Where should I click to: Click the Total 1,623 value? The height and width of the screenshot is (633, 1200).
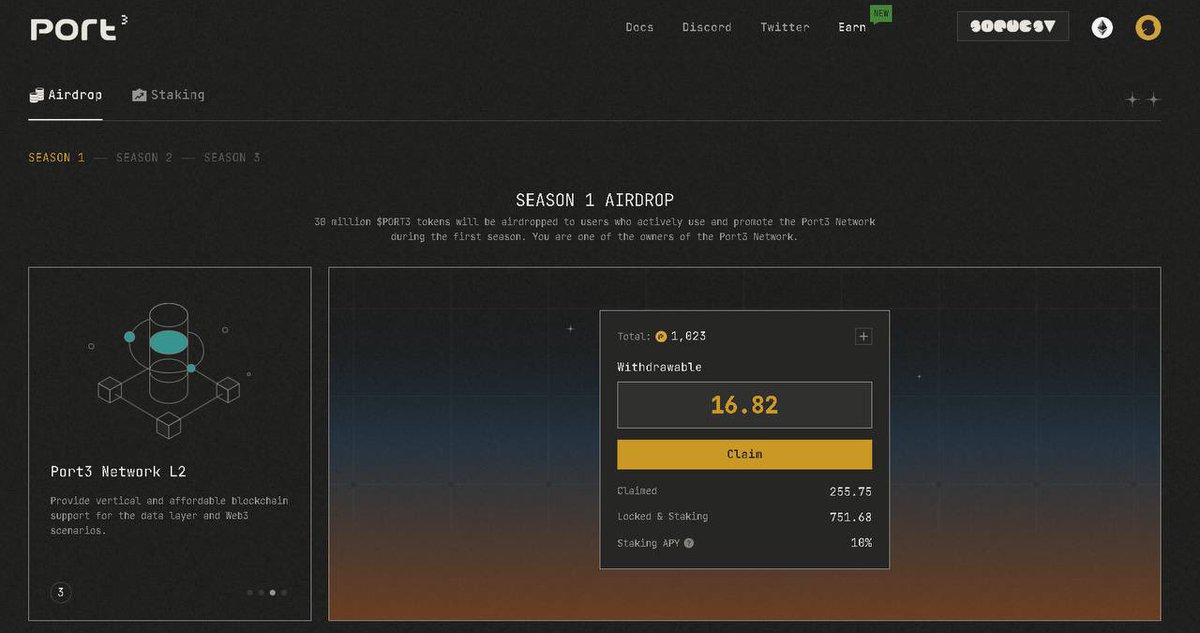coord(688,337)
